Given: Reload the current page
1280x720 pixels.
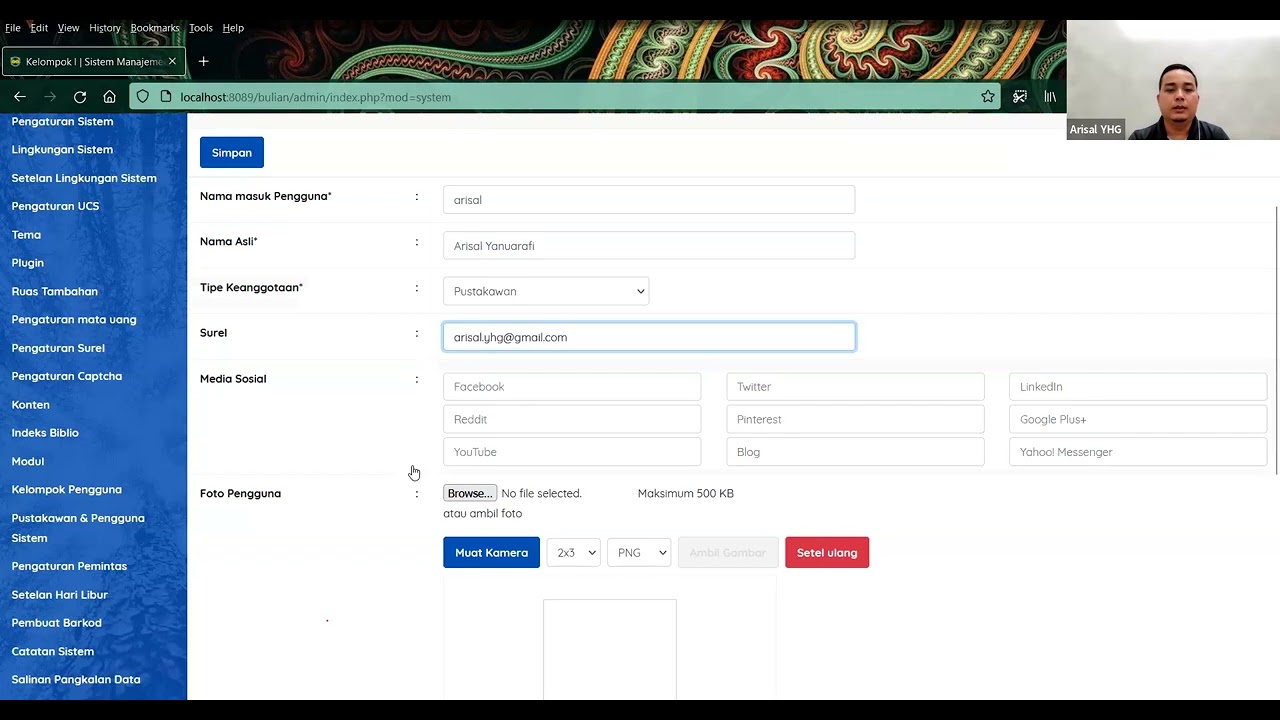Looking at the screenshot, I should (80, 97).
